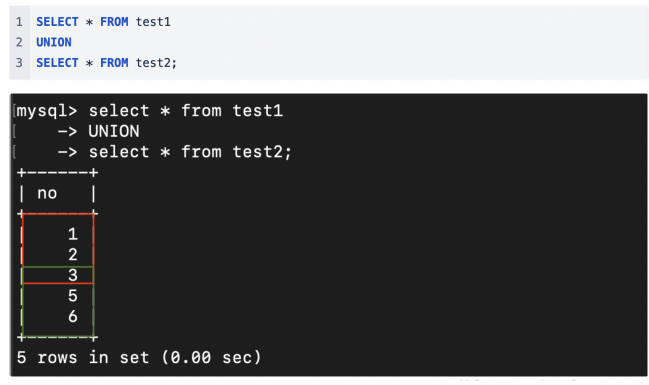Click the first SELECT keyword in the code block
Image resolution: width=649 pixels, height=385 pixels.
(57, 22)
